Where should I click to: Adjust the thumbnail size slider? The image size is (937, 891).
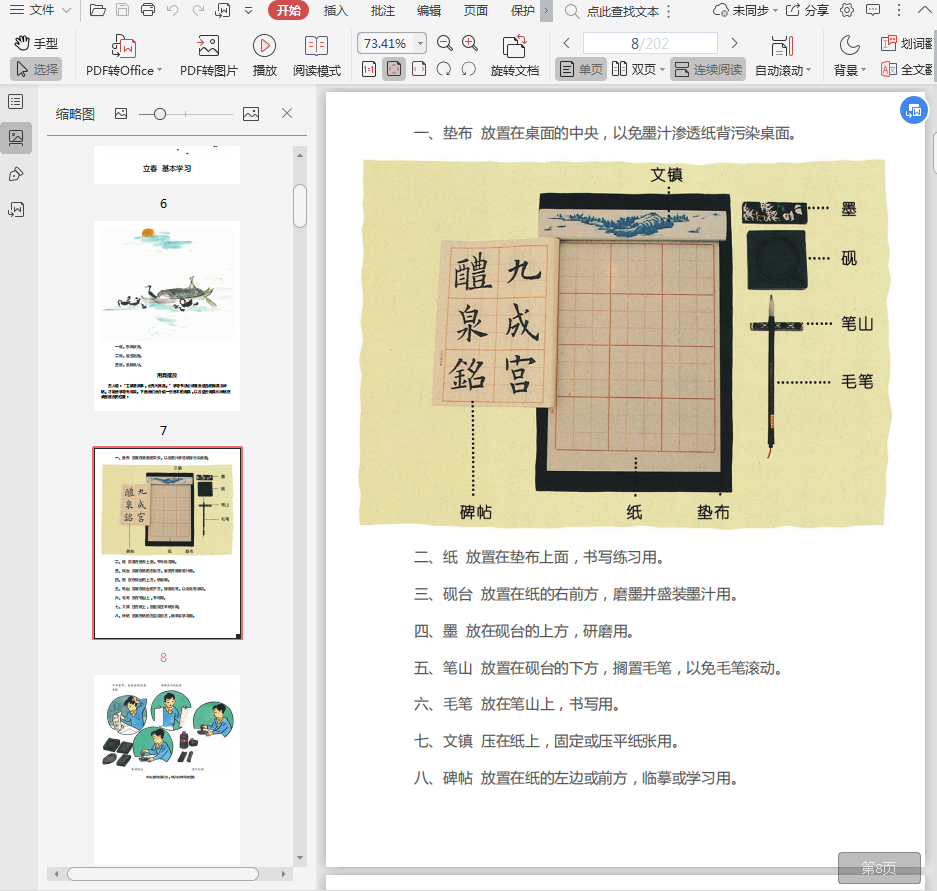point(158,114)
